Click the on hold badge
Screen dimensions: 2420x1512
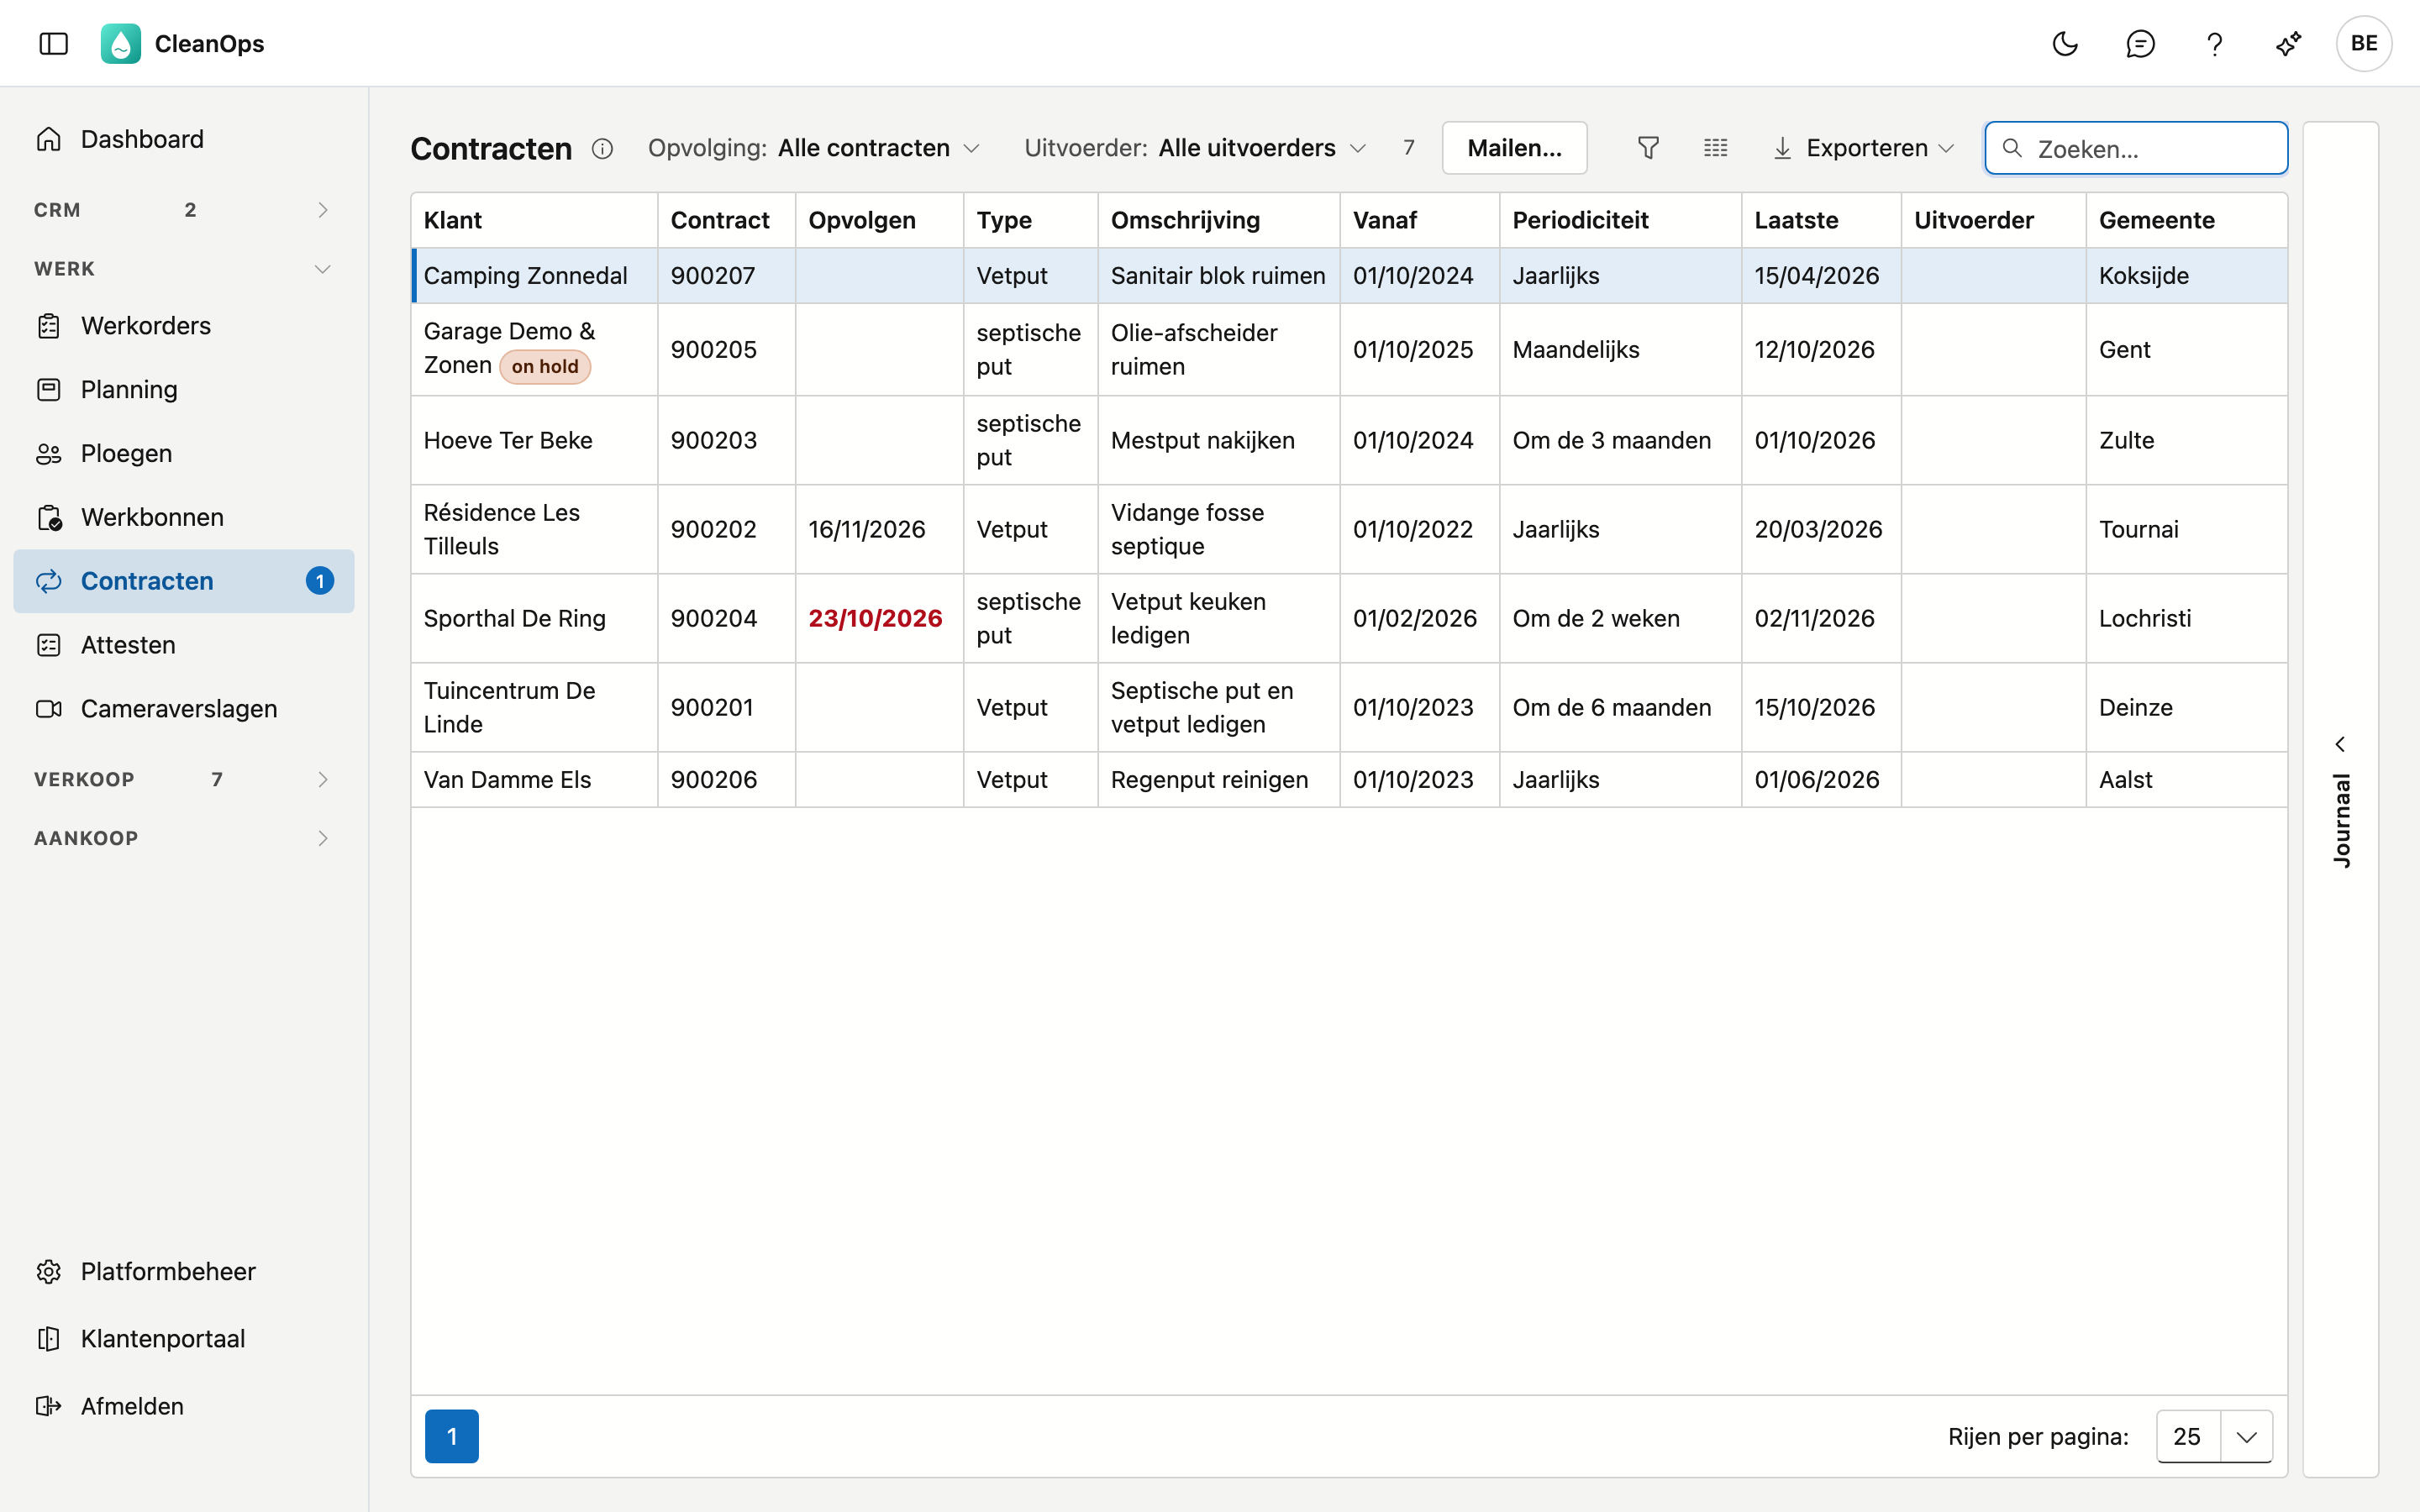(x=545, y=367)
